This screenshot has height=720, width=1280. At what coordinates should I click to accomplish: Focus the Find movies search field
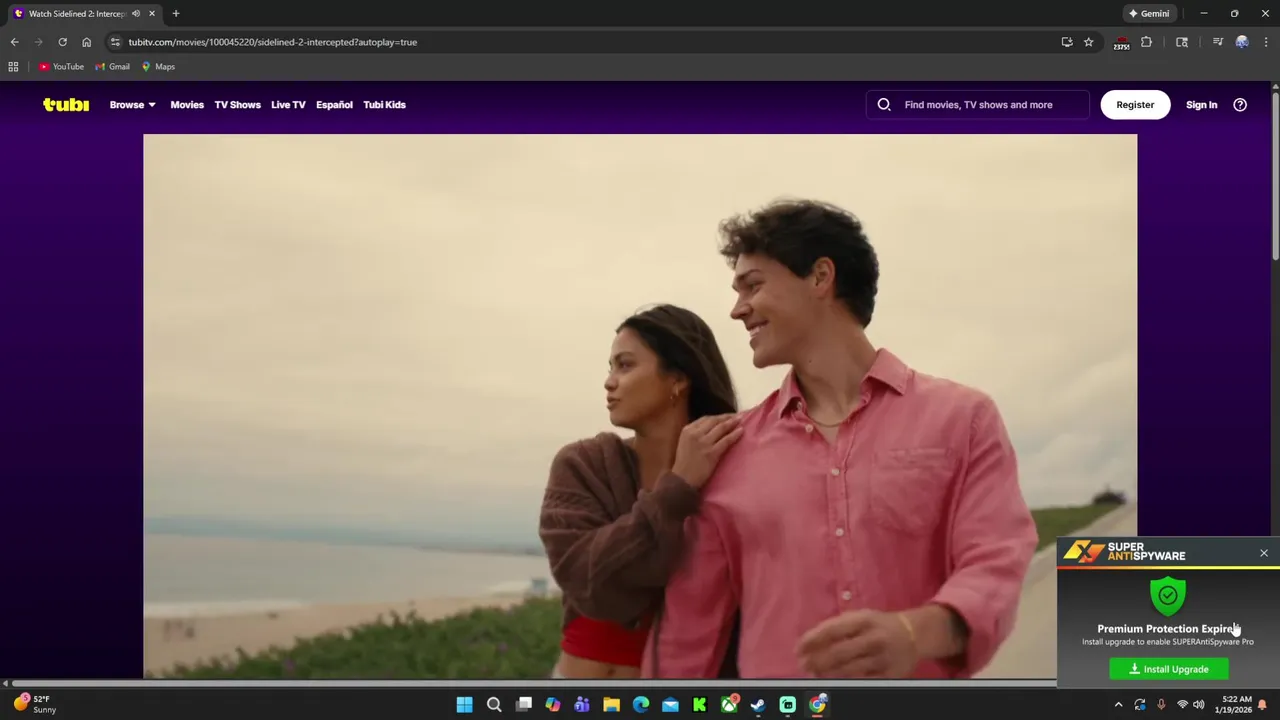(x=978, y=104)
